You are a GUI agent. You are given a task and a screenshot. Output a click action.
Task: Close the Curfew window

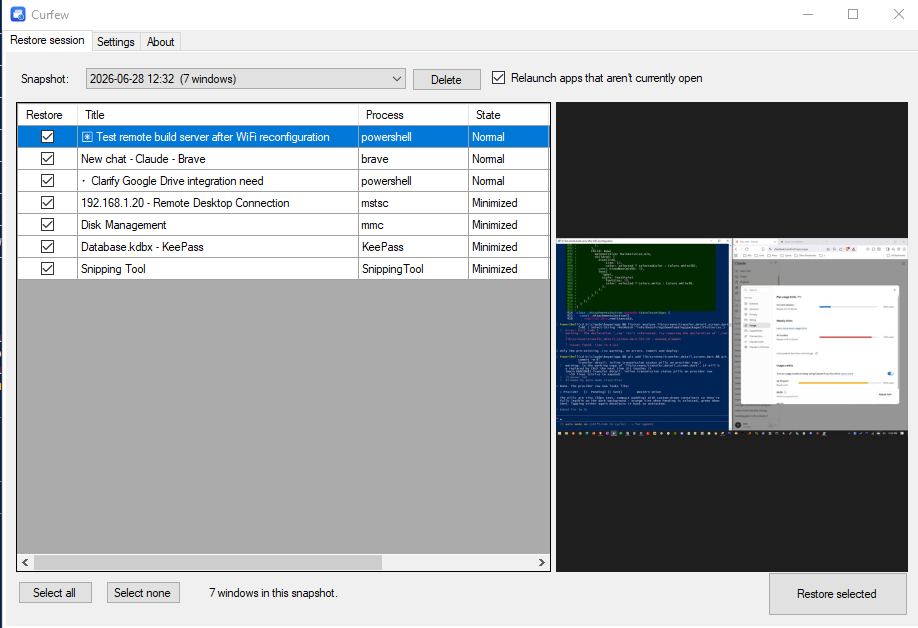point(899,14)
